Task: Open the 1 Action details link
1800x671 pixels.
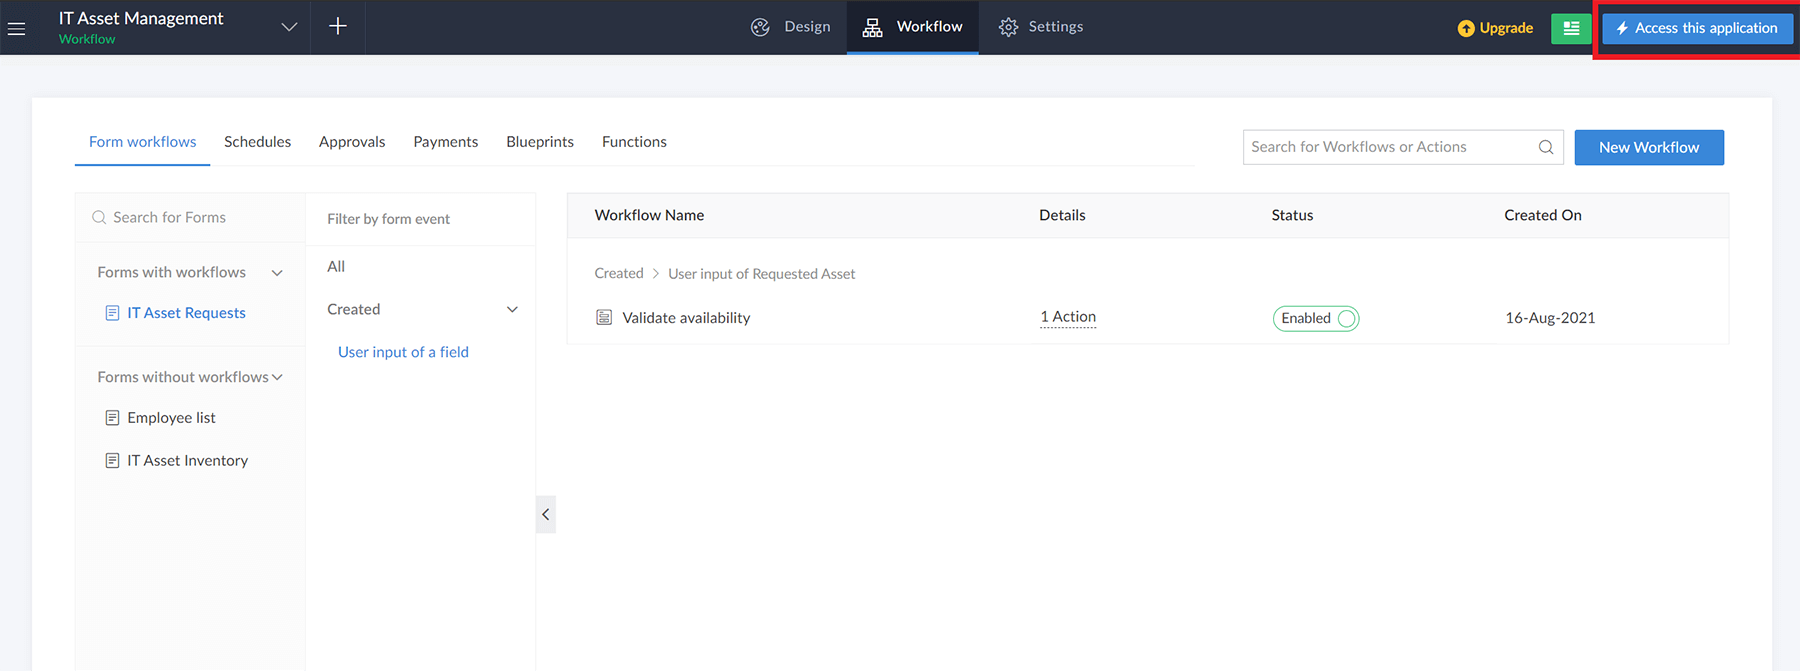Action: [x=1068, y=317]
